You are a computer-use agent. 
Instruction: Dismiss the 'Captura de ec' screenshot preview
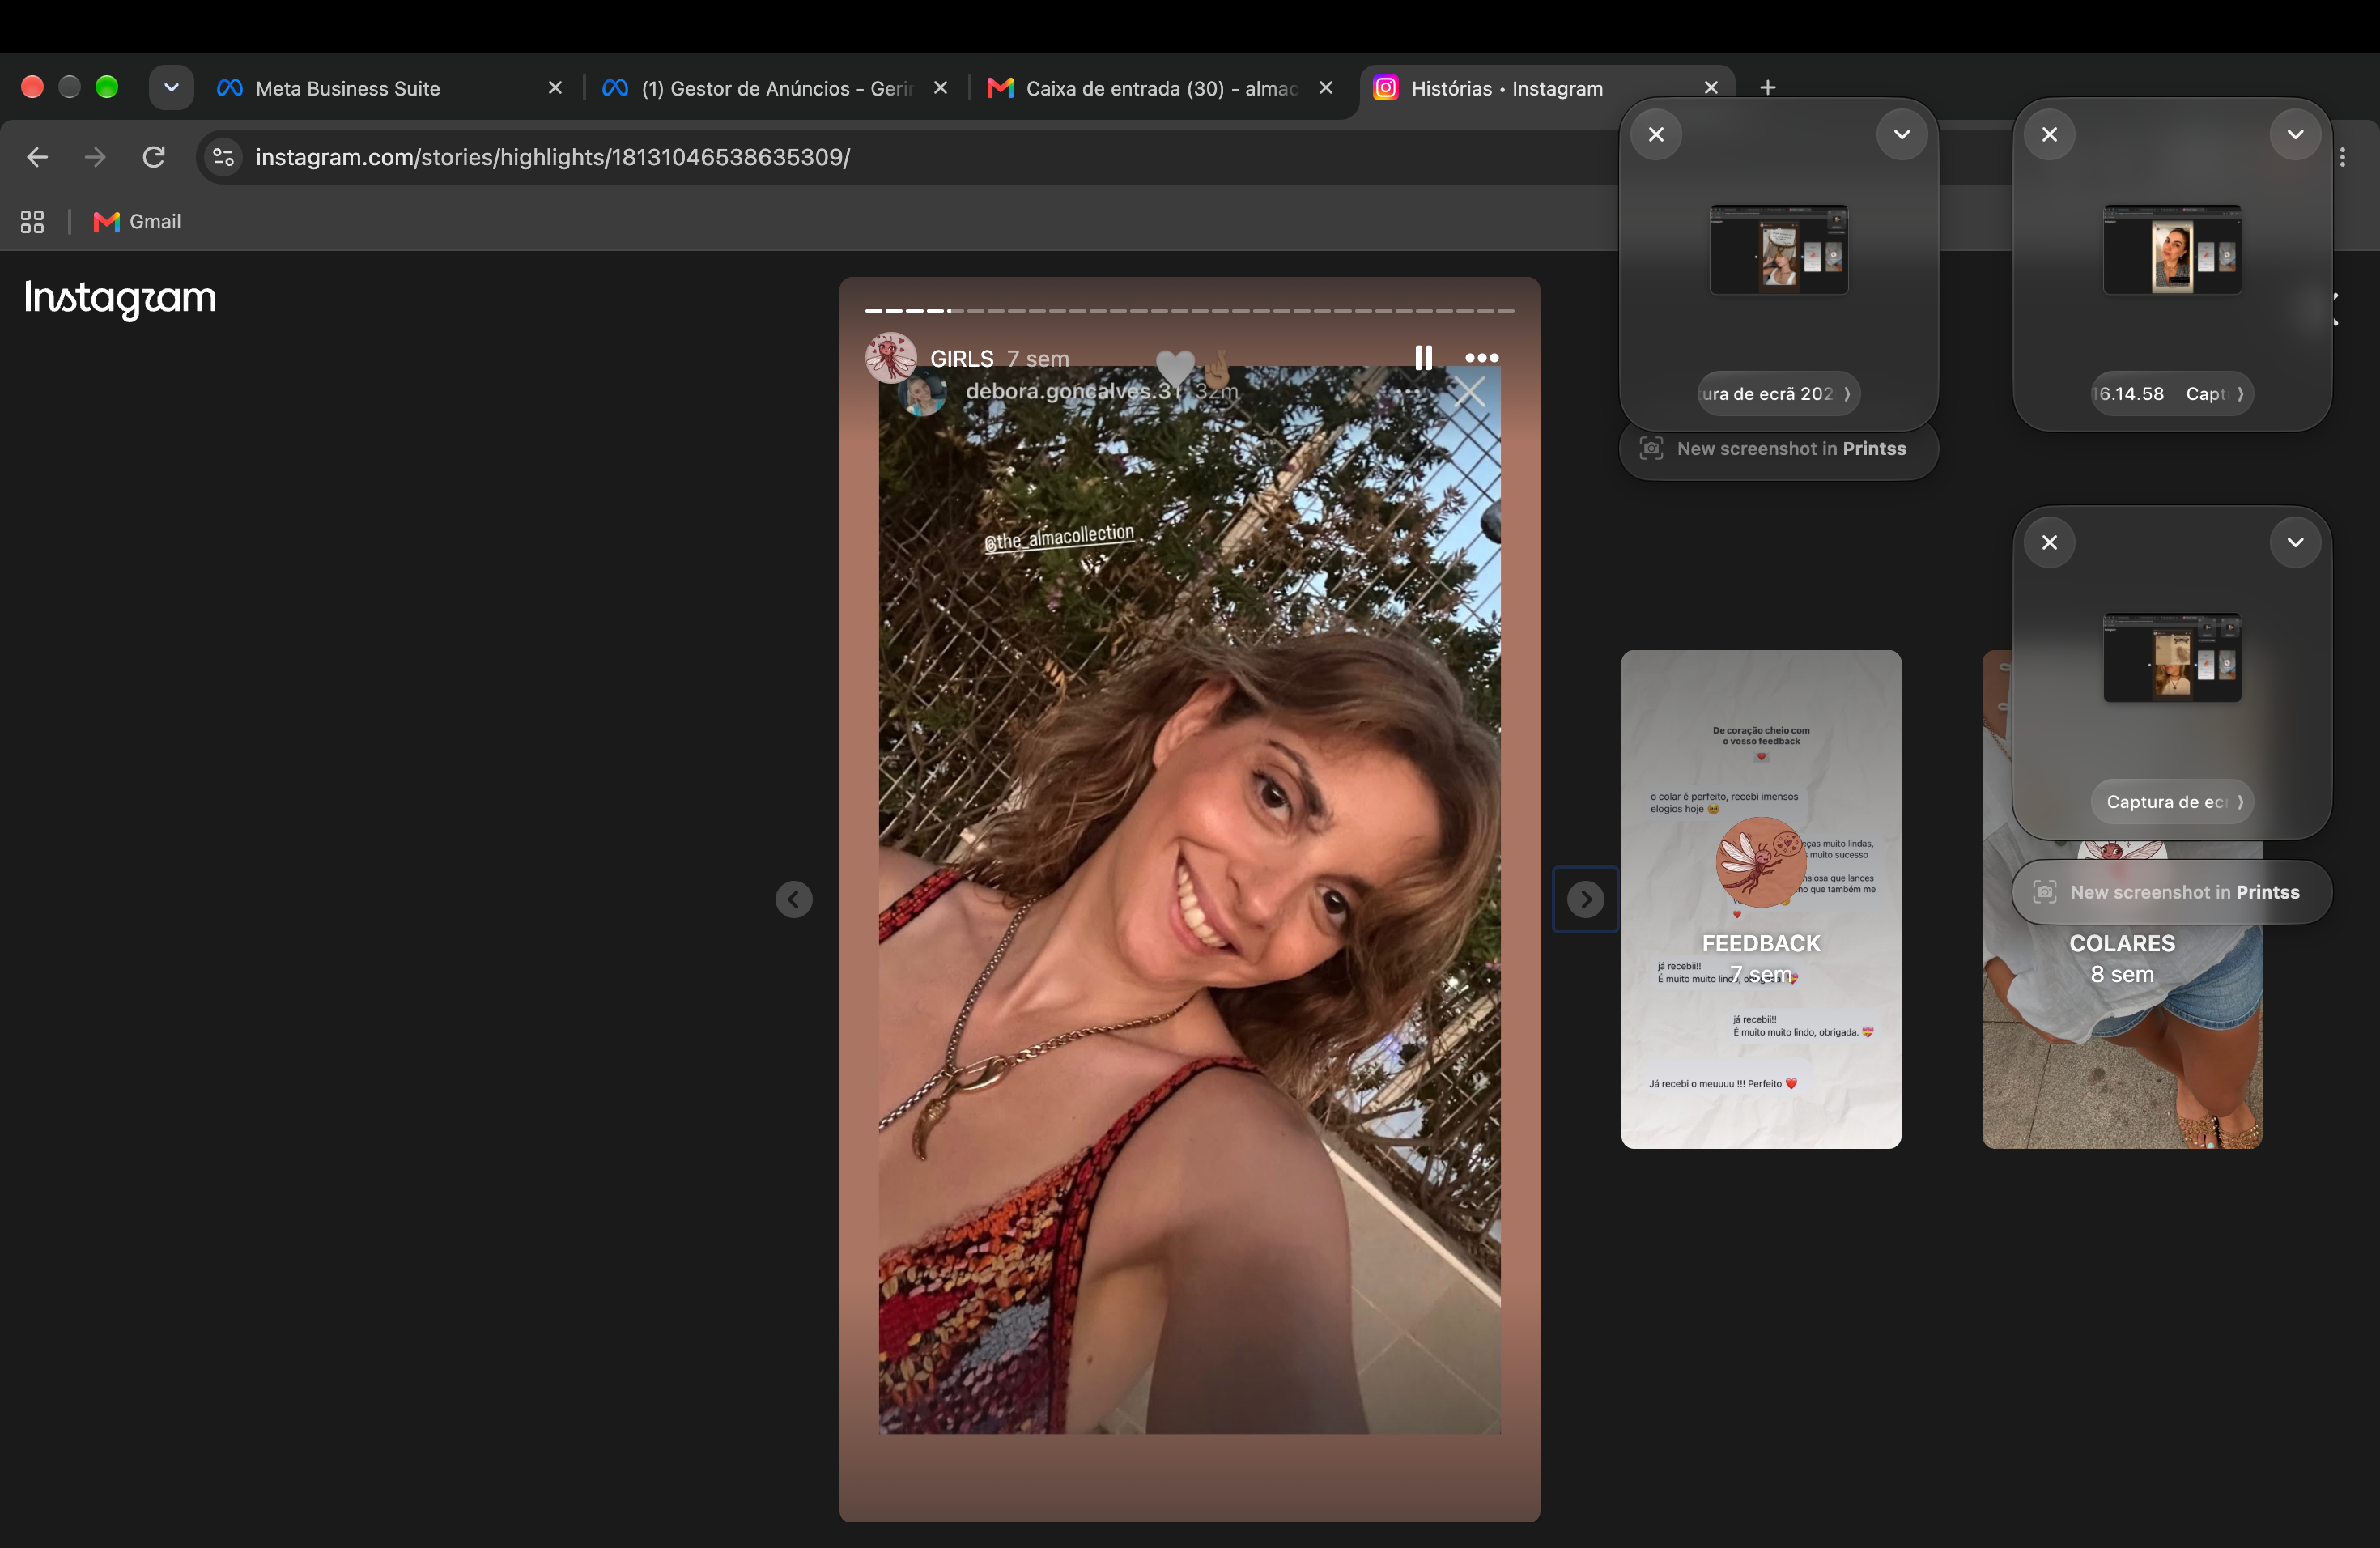point(2049,542)
